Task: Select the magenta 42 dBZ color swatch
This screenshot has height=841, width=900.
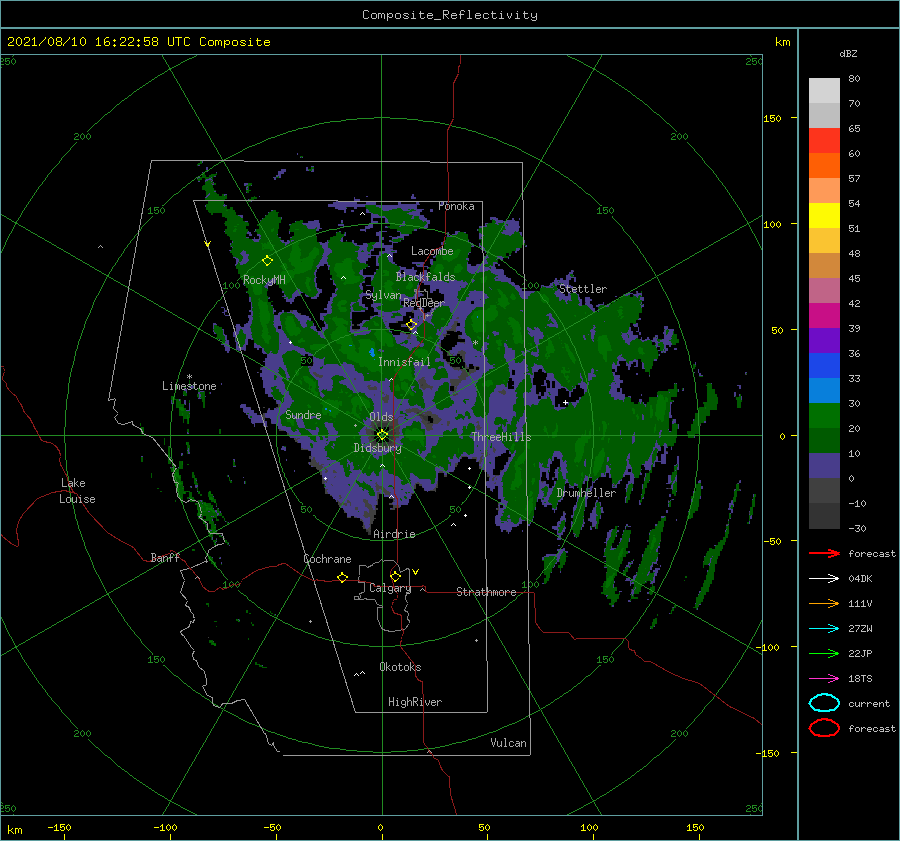Action: coord(824,315)
